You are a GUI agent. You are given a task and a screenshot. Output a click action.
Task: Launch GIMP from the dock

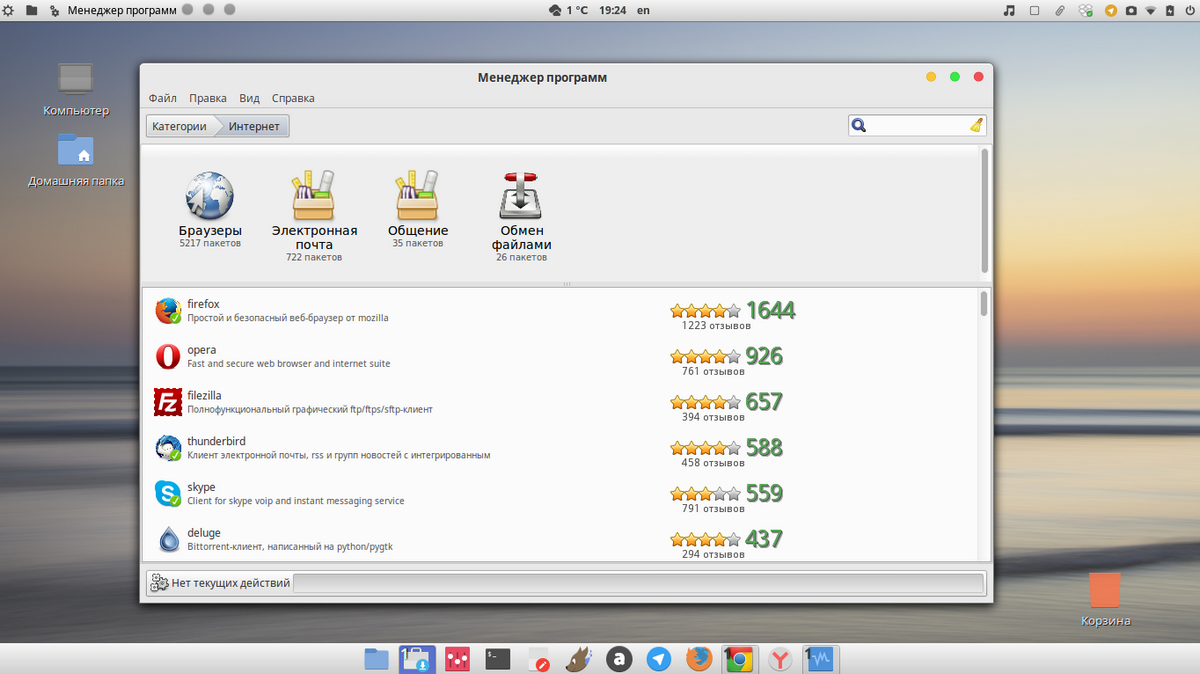coord(580,658)
